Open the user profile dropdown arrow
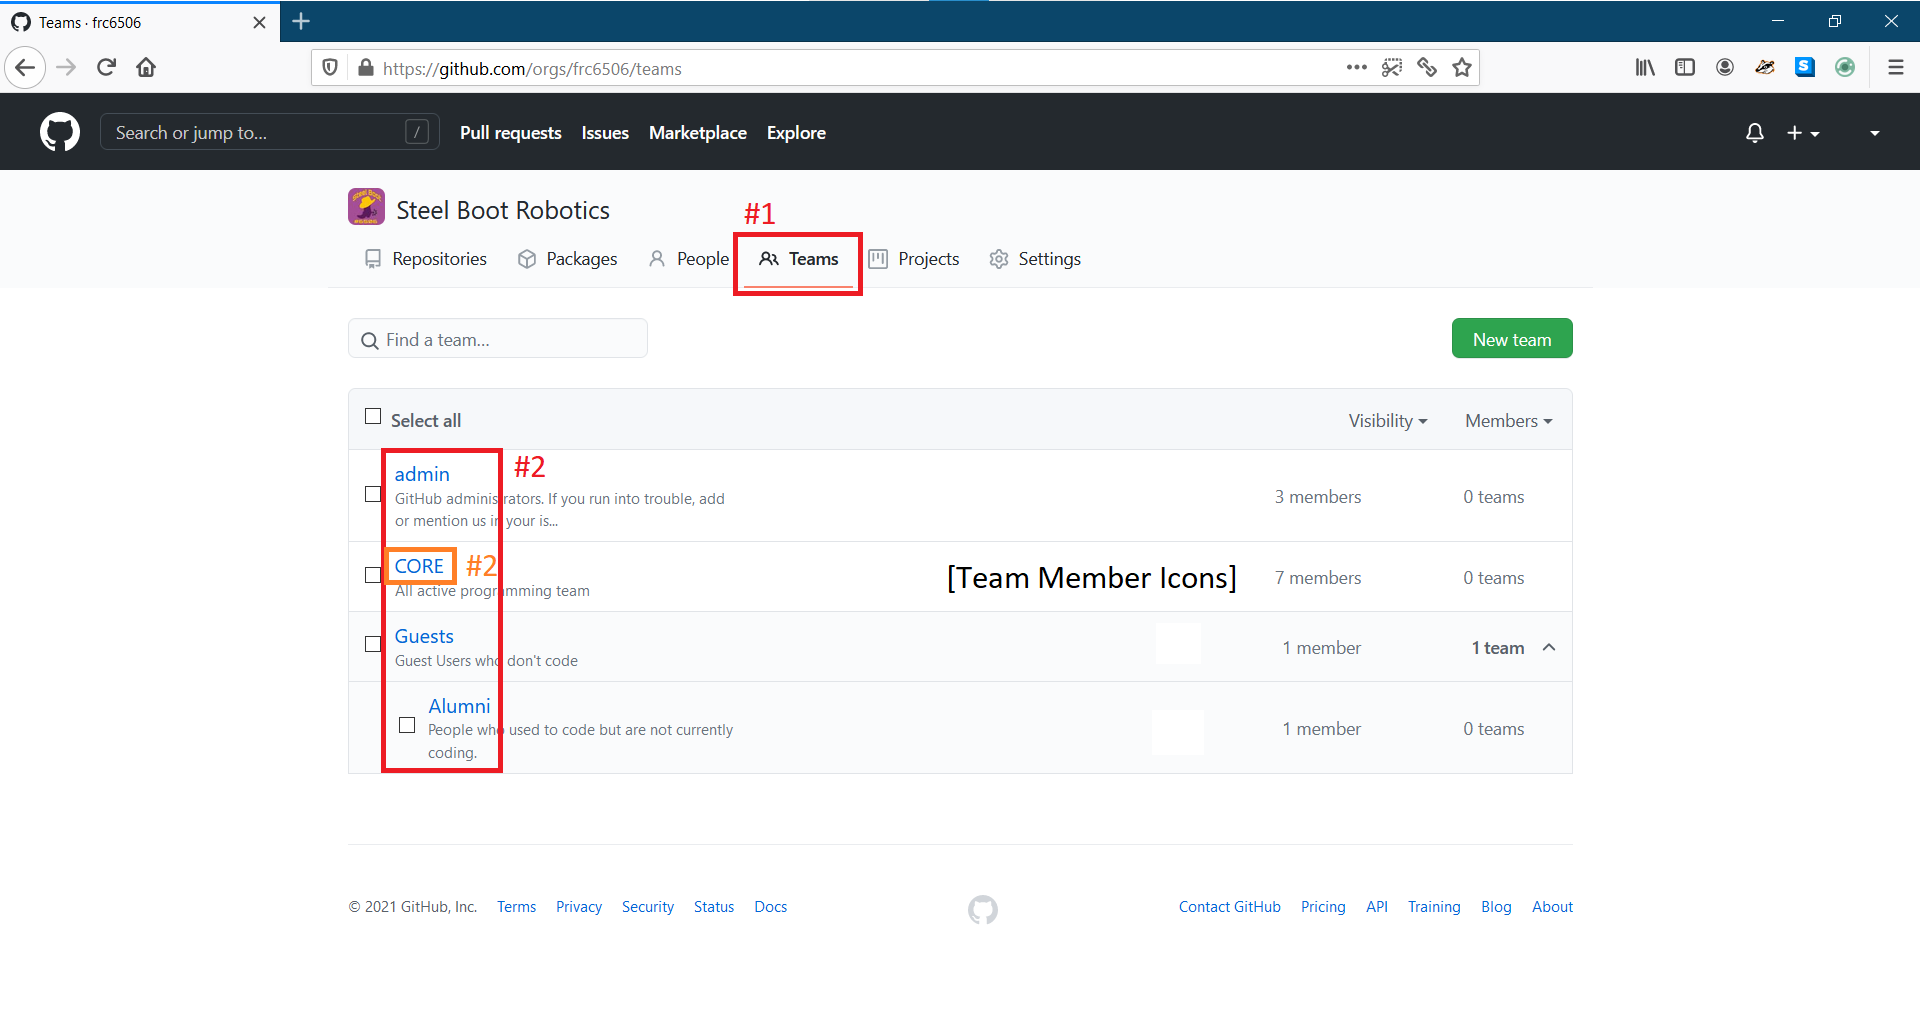The height and width of the screenshot is (1030, 1920). [x=1874, y=133]
